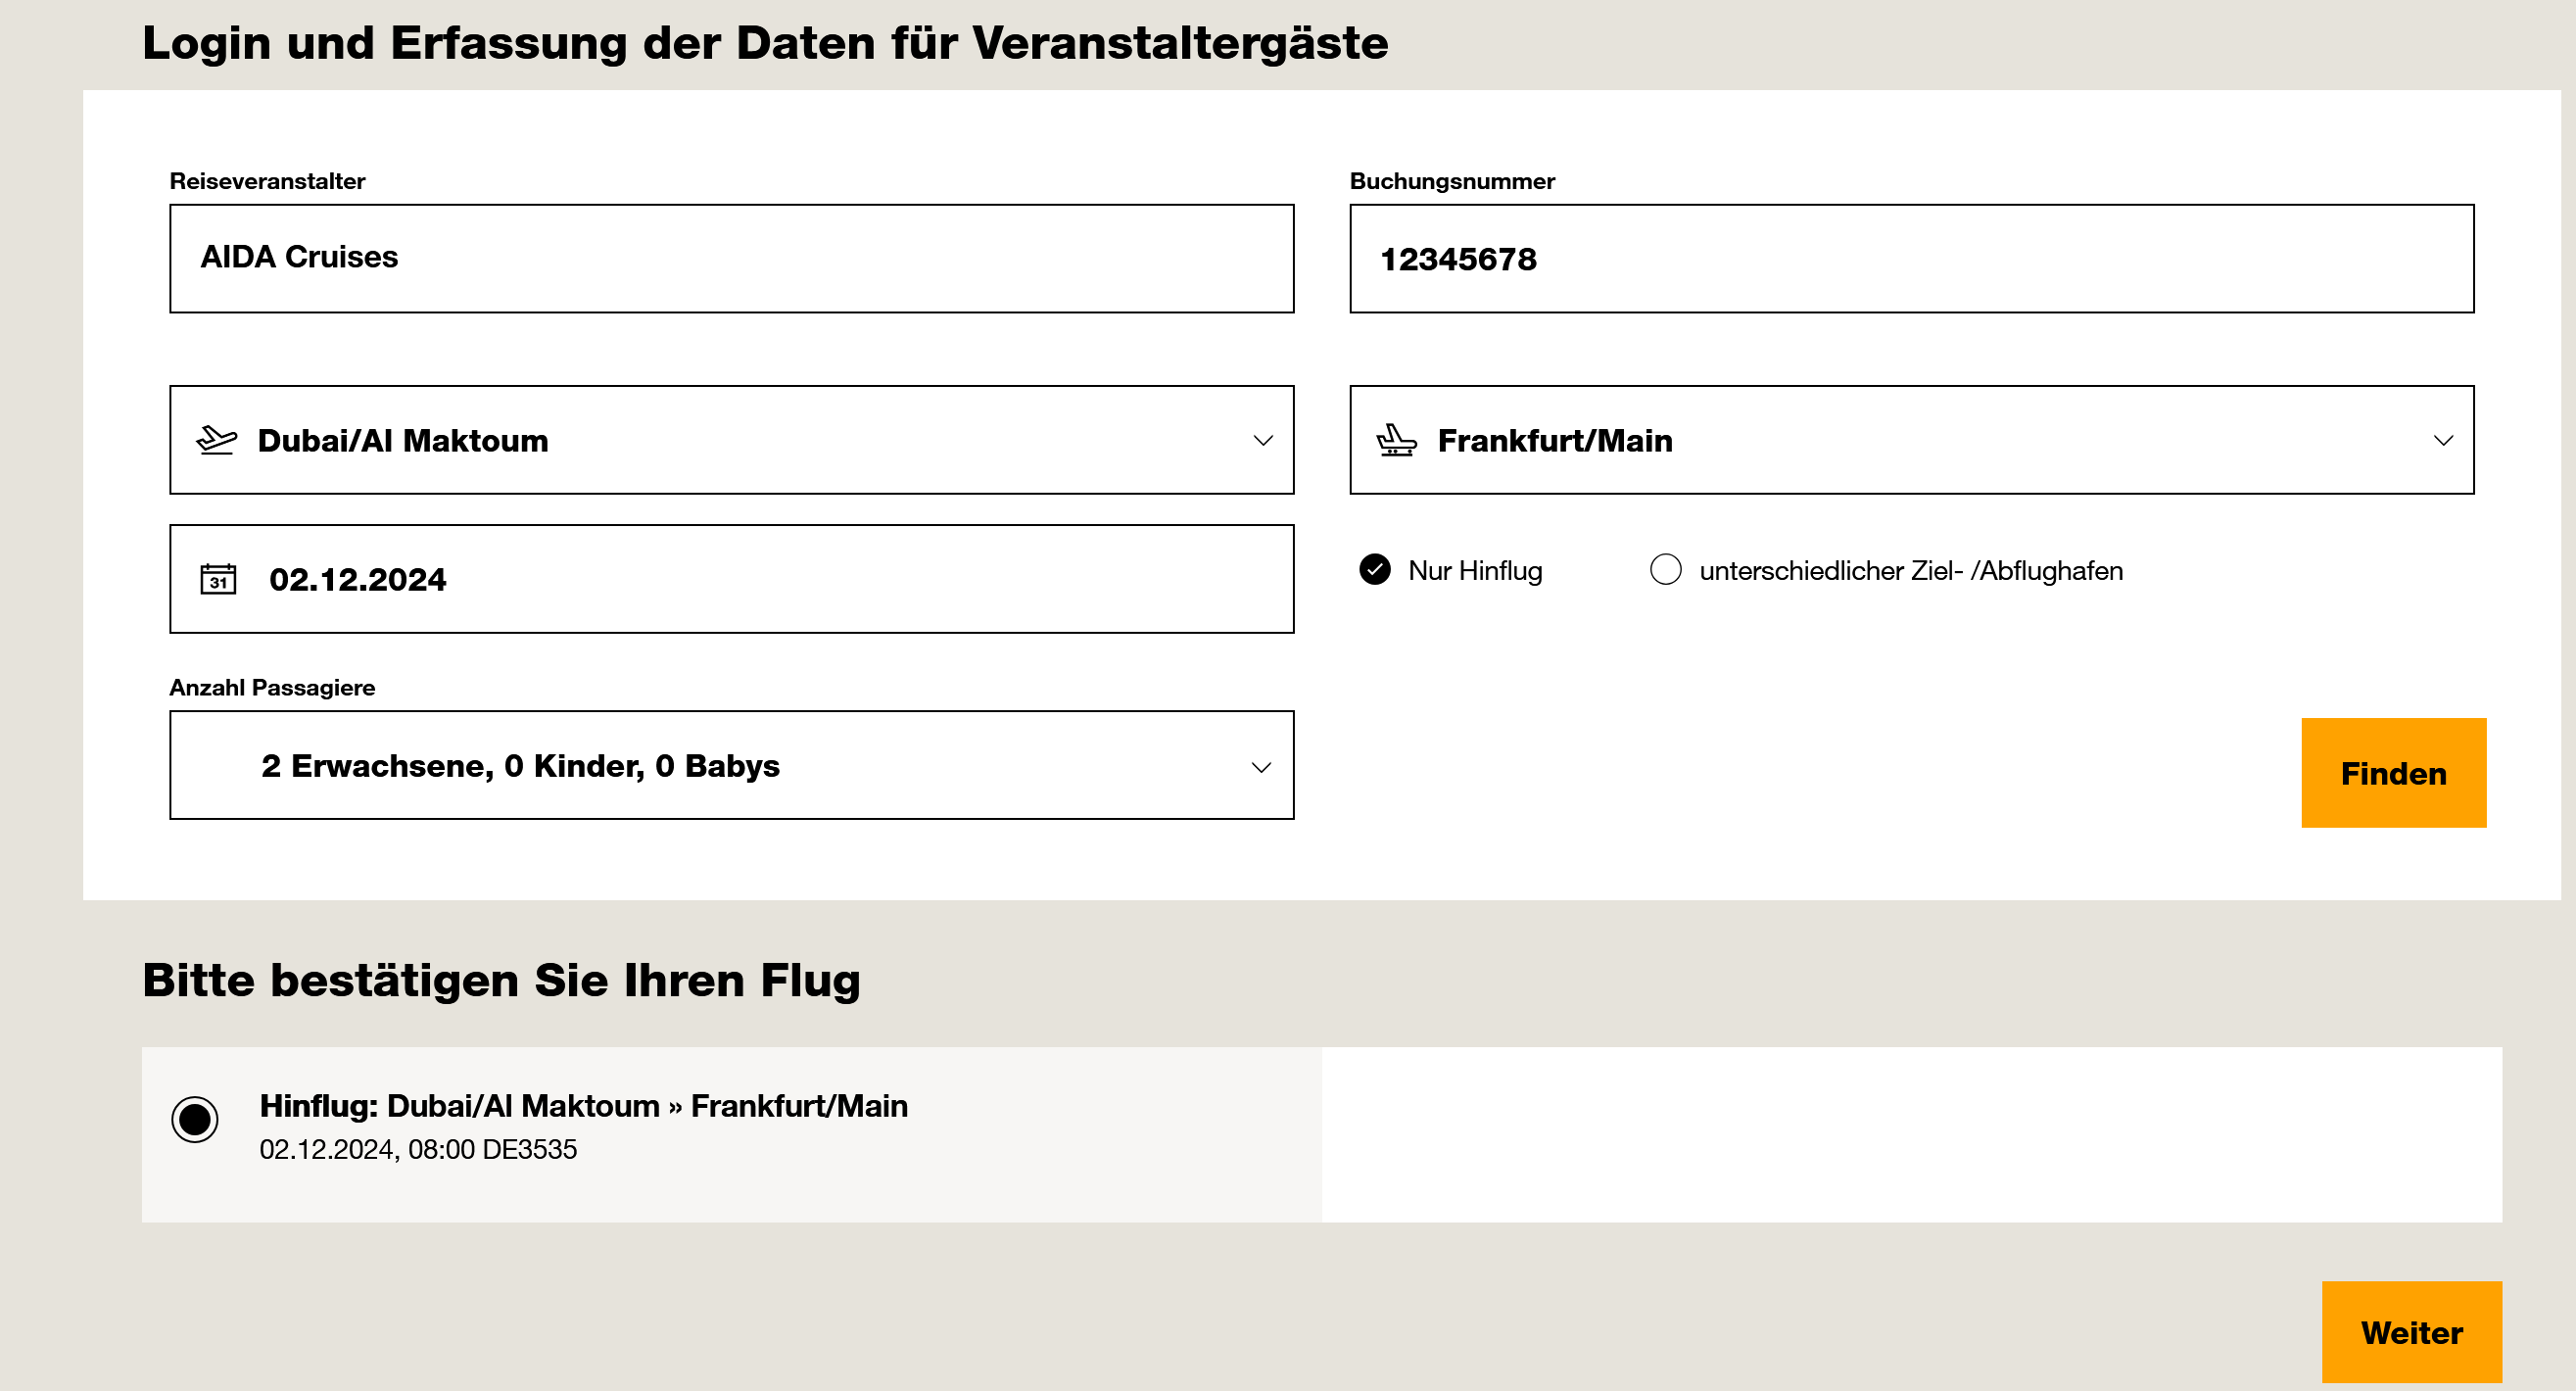
Task: Click the Nur Hinflug label text
Action: tap(1475, 570)
